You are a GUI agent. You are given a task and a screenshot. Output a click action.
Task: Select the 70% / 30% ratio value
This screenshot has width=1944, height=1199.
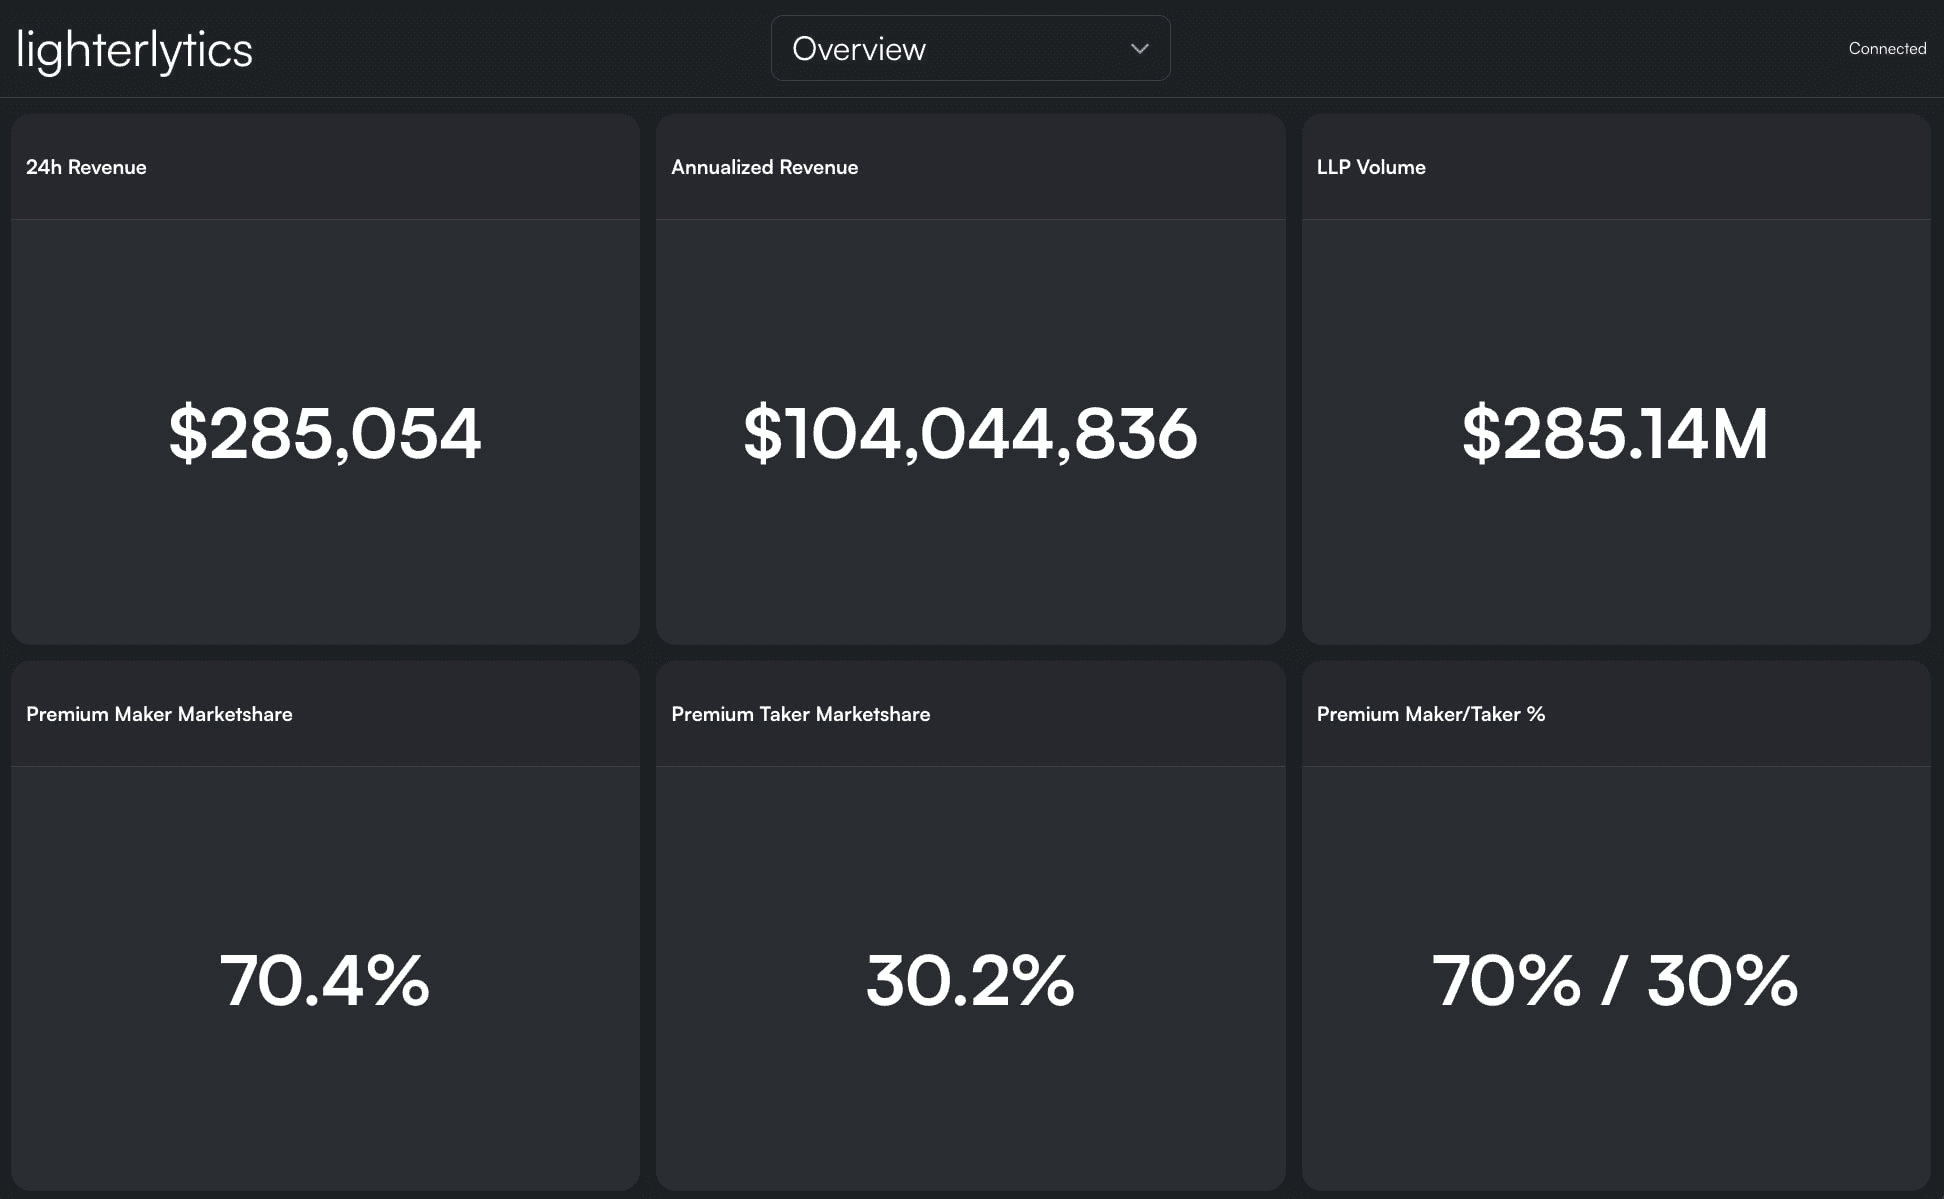[1614, 980]
